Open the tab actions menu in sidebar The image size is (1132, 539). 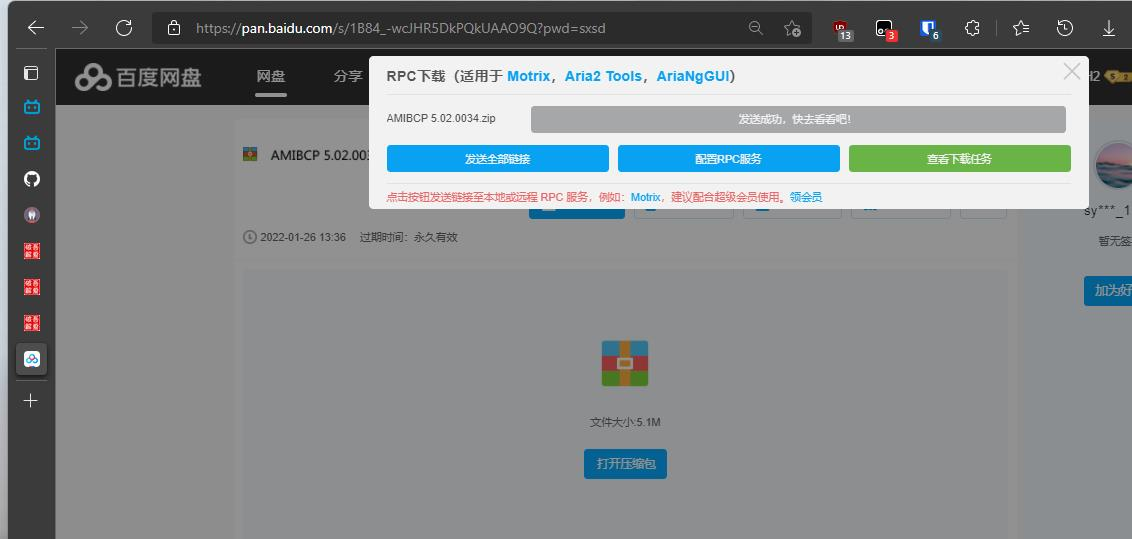[x=31, y=73]
